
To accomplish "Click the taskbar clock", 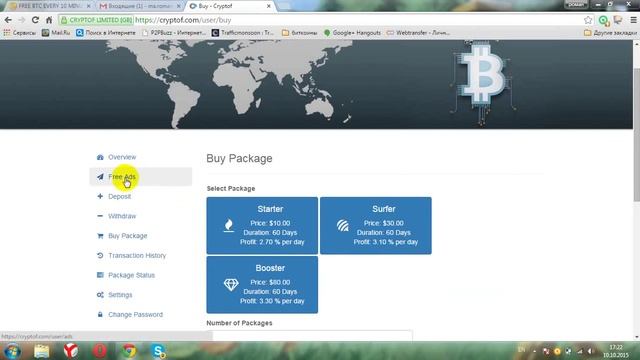I will [616, 351].
